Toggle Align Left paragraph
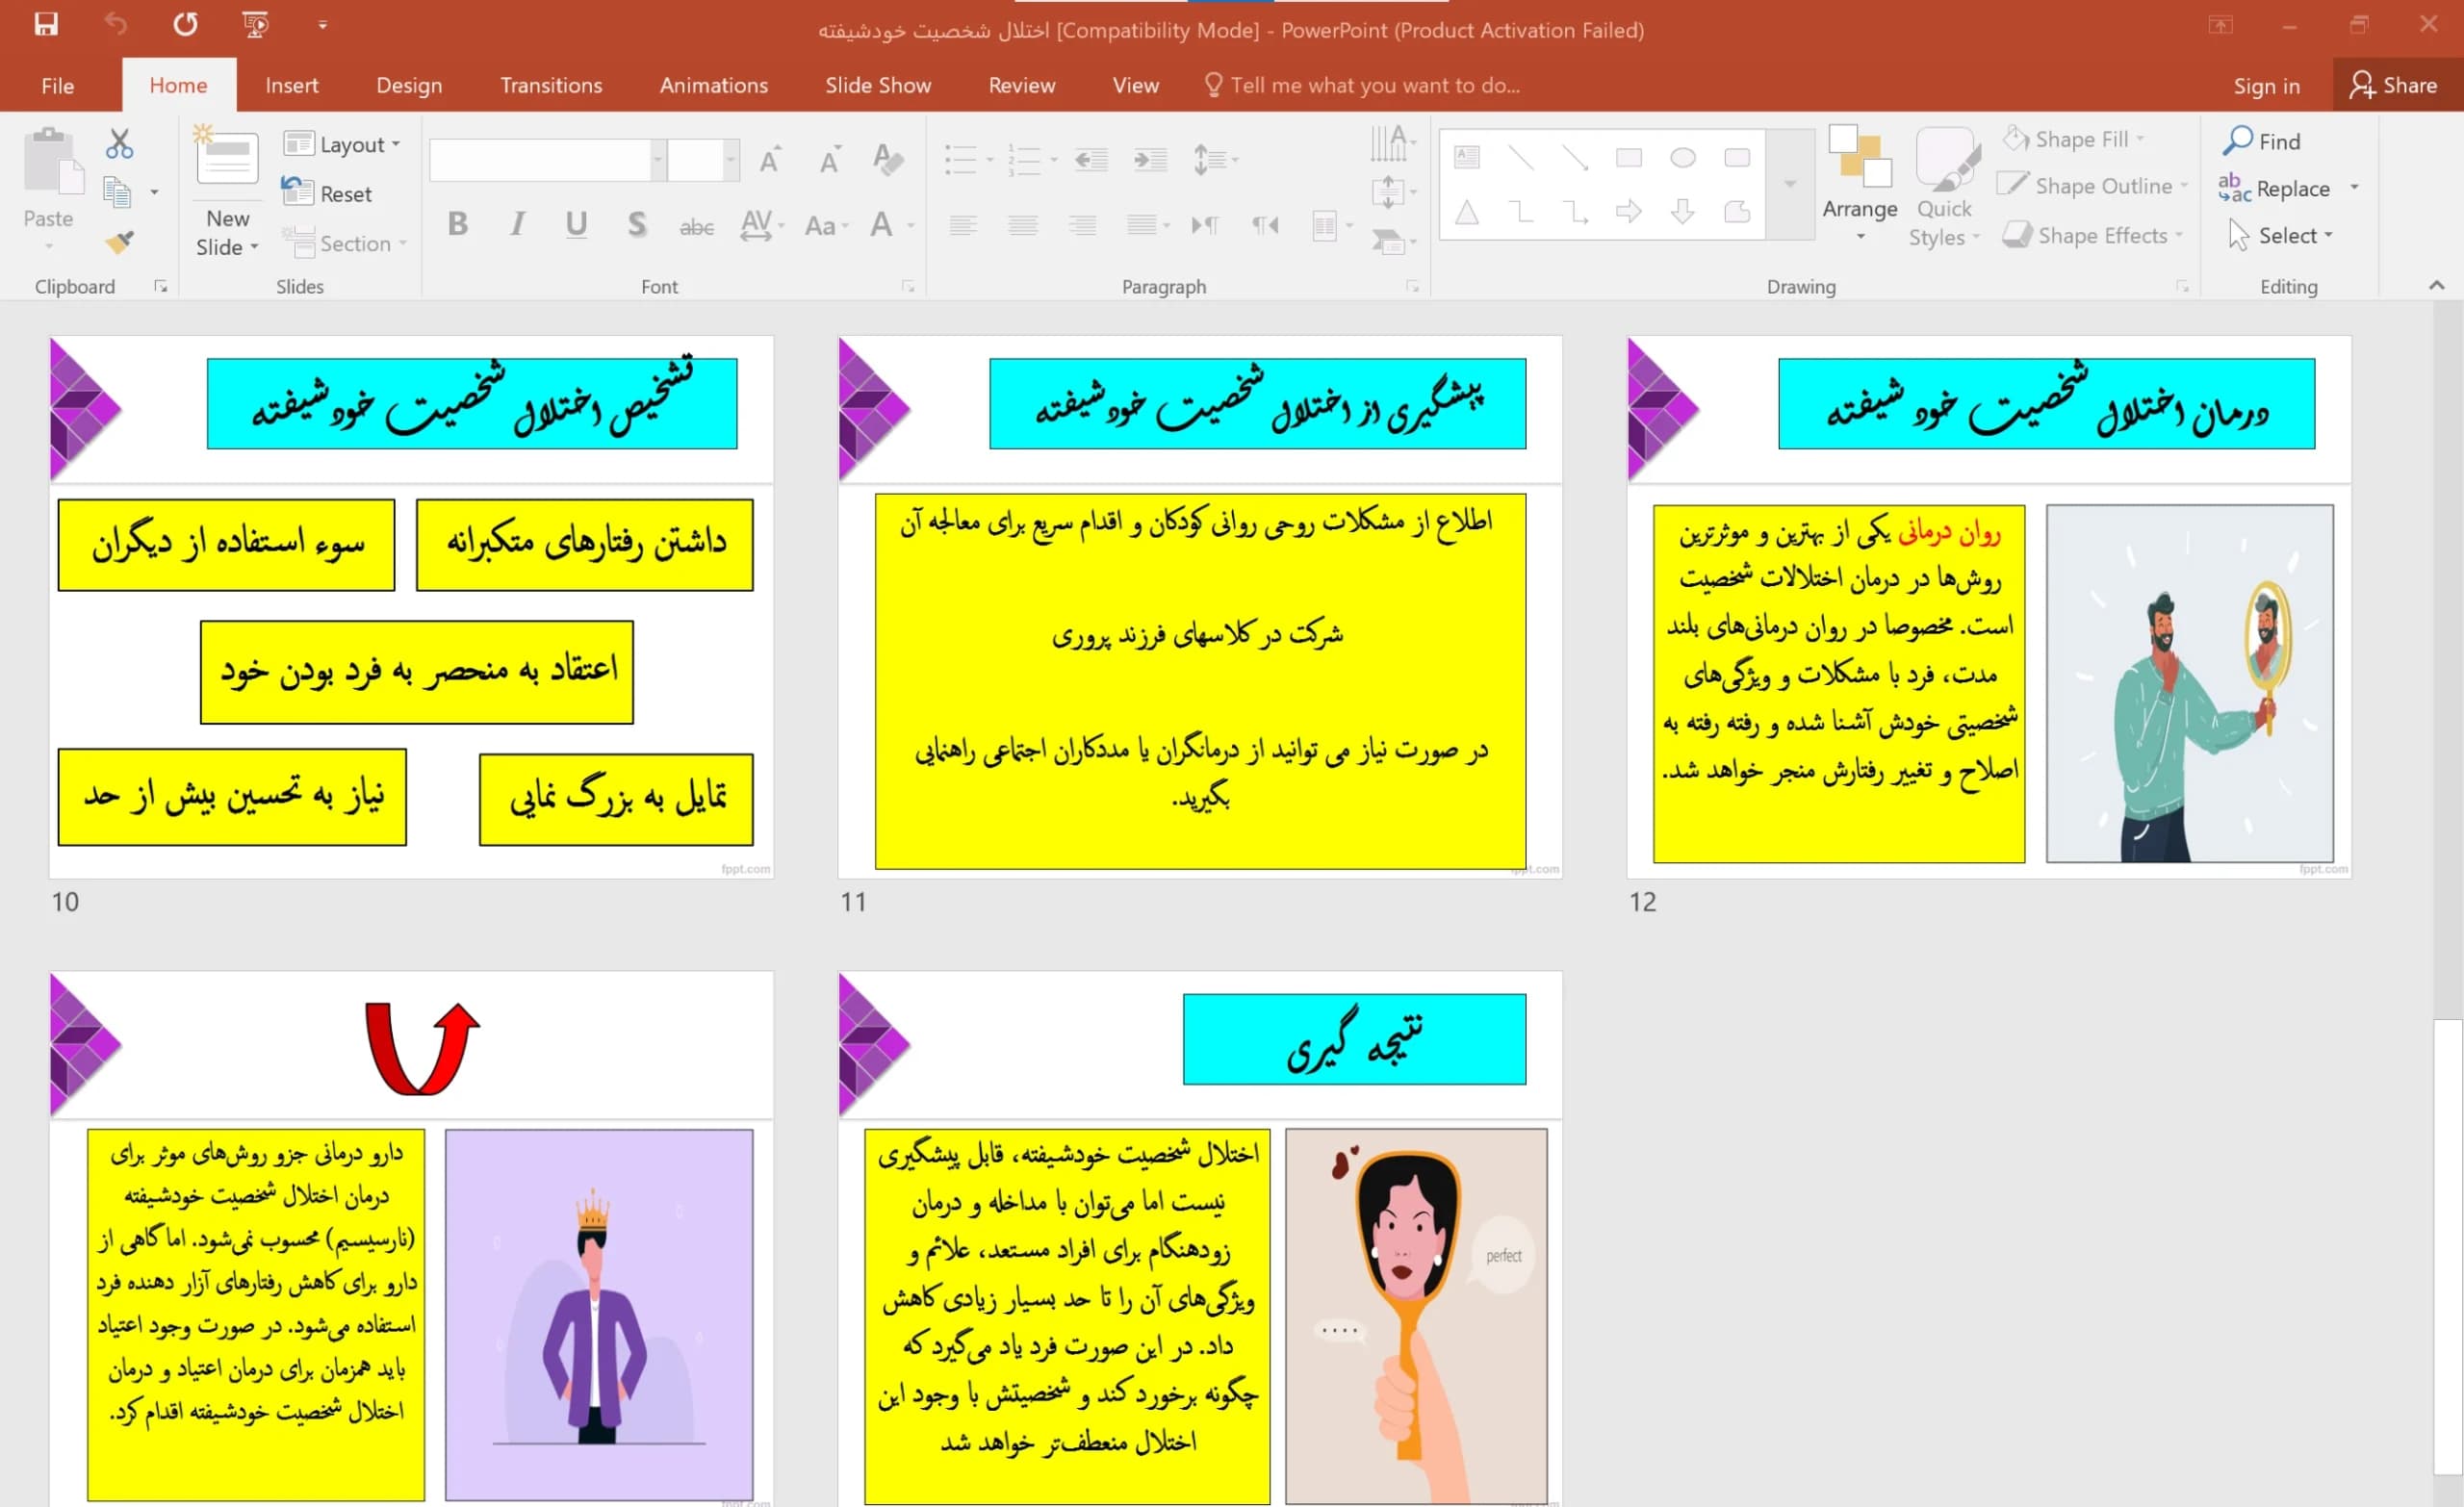The image size is (2464, 1507). 963,225
